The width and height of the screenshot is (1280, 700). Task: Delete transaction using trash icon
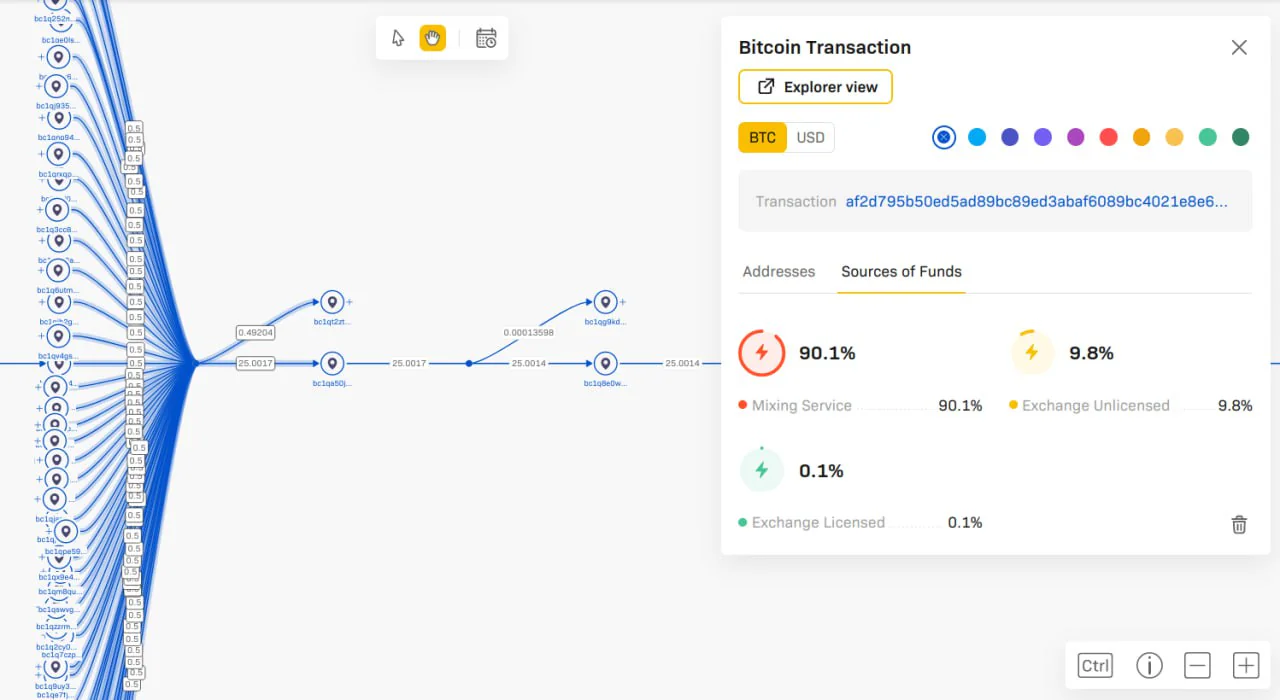click(1239, 524)
